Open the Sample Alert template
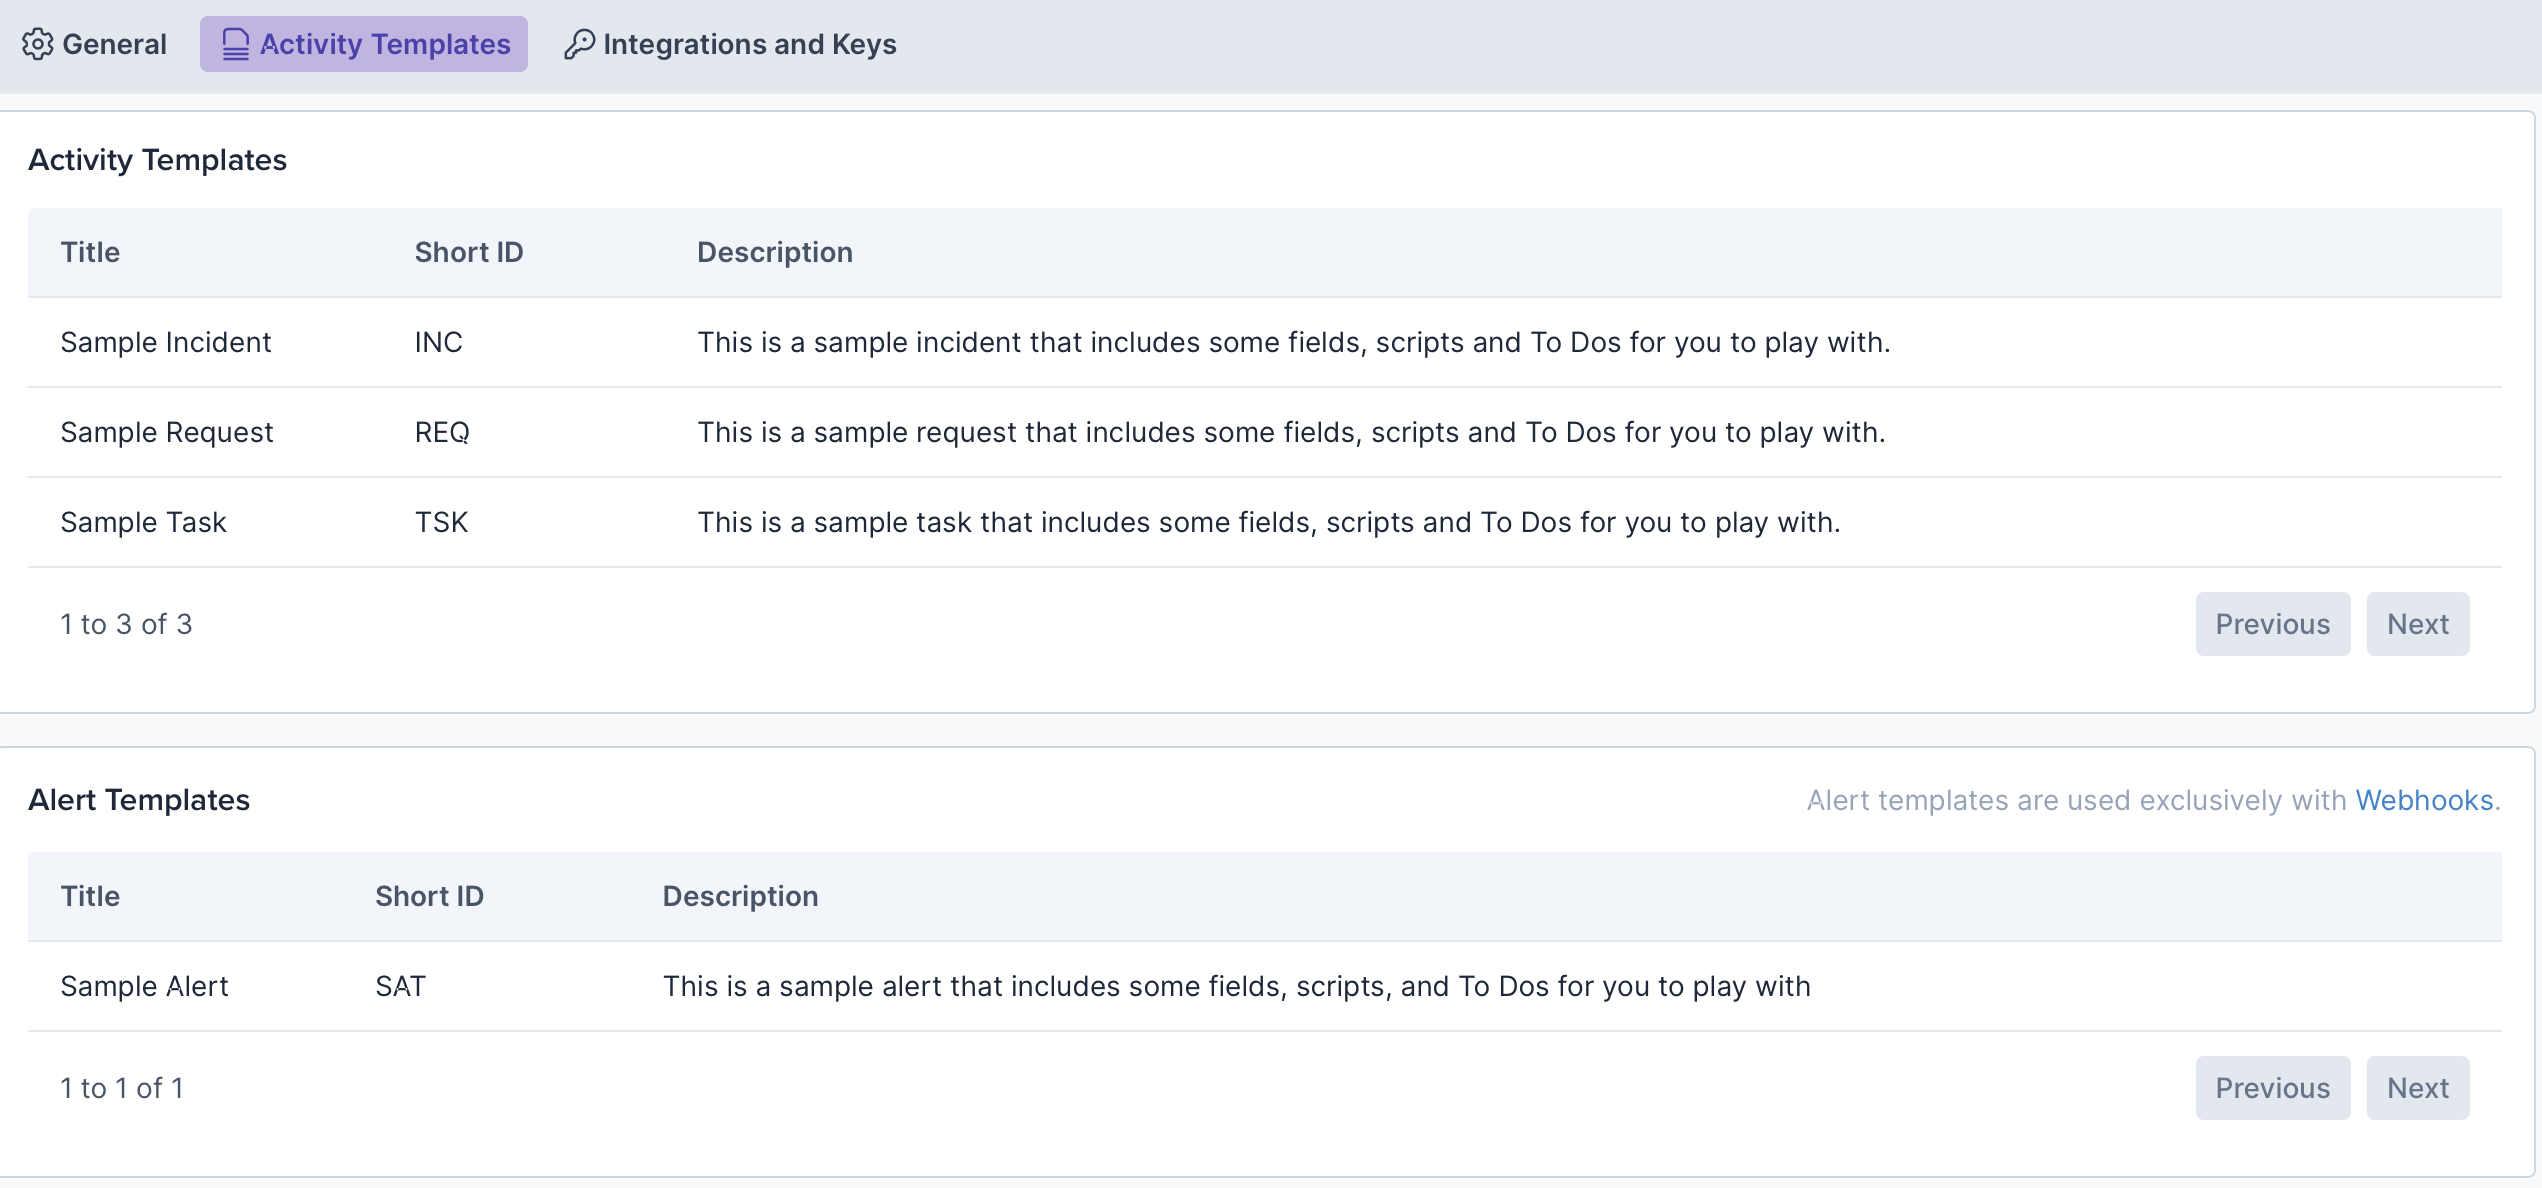Screen dimensions: 2542x1188 145,986
